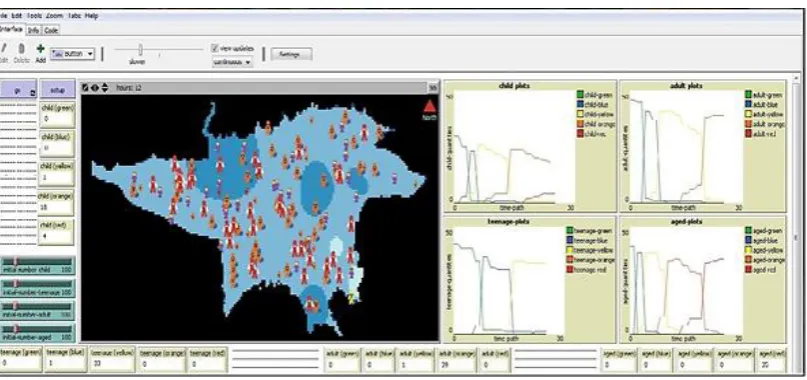
Task: Click the up-down arrows view control
Action: tap(104, 88)
